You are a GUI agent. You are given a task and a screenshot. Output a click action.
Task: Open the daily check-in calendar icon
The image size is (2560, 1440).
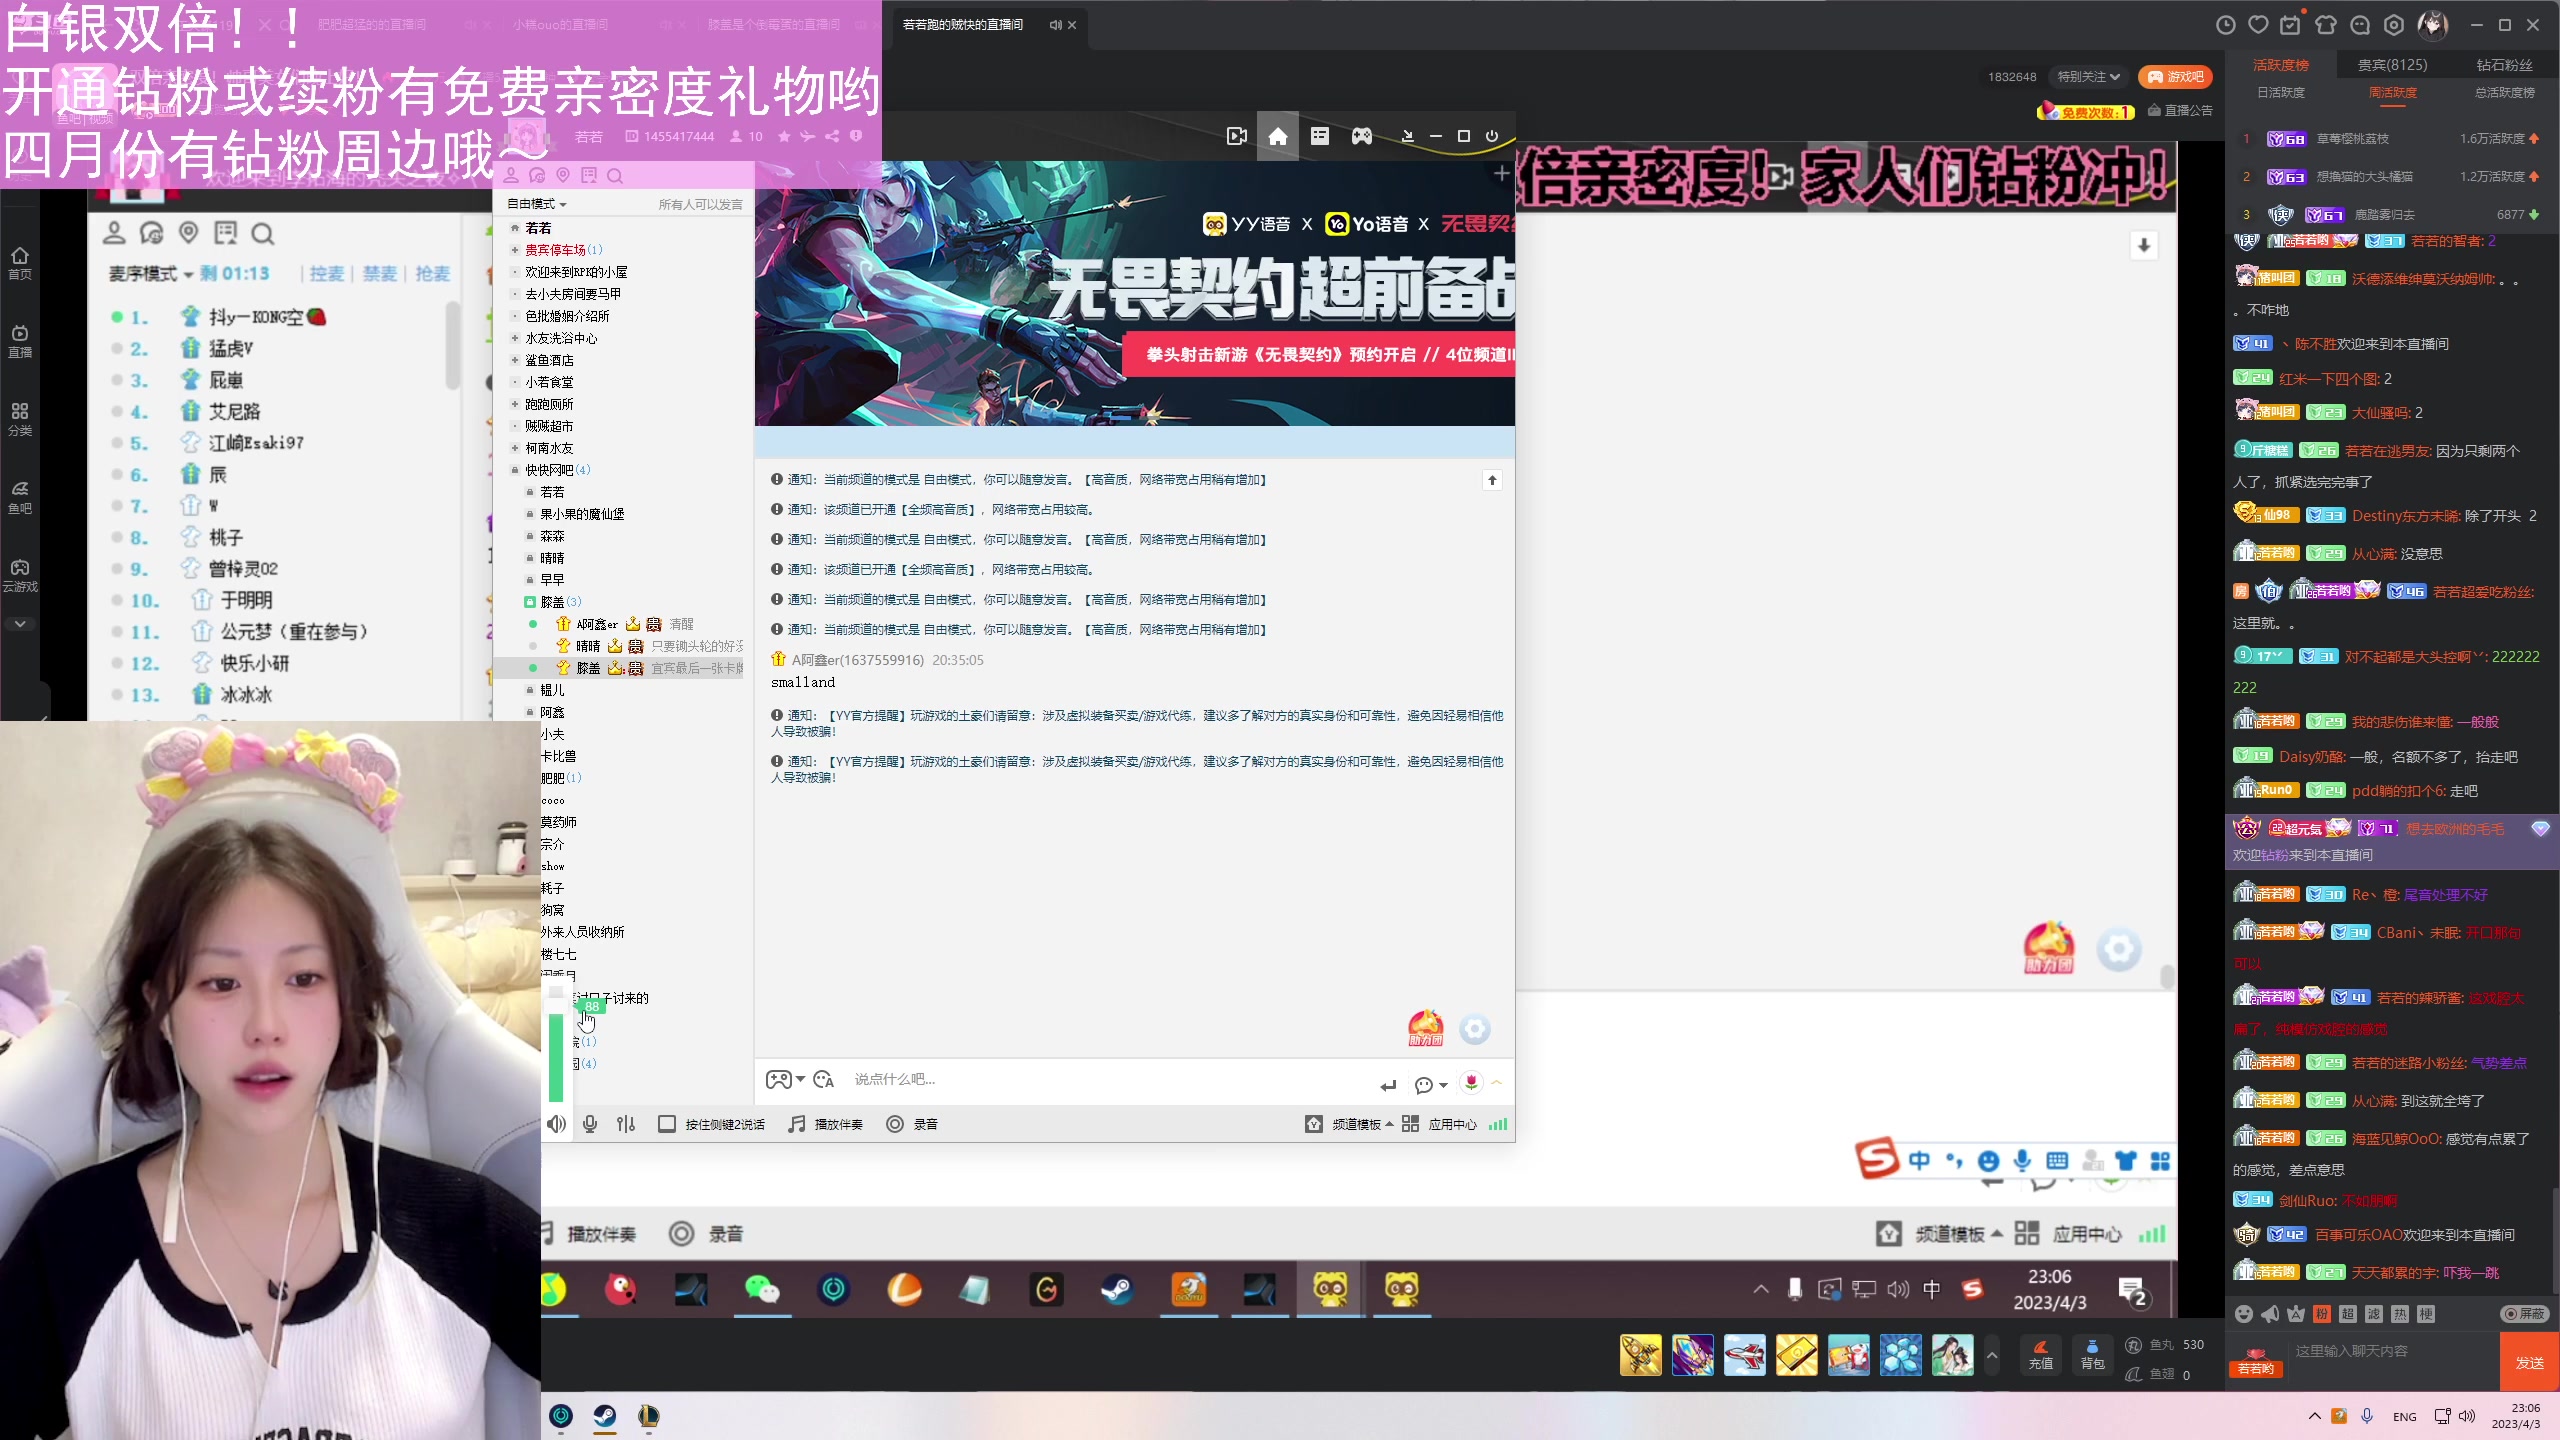(x=2290, y=25)
